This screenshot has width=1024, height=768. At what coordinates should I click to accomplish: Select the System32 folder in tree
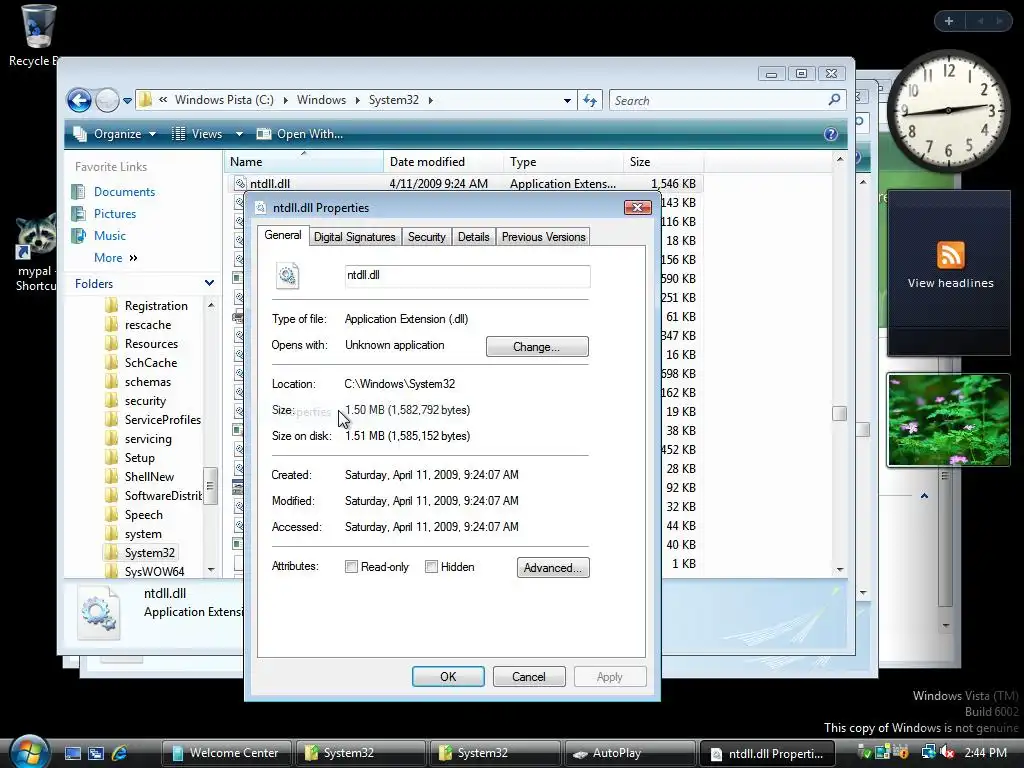click(150, 552)
